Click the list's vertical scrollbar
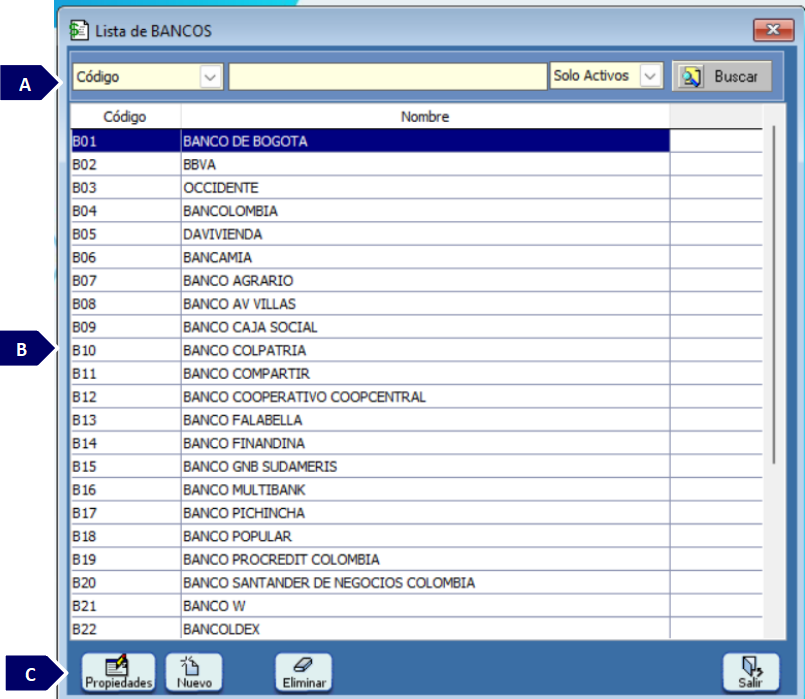This screenshot has height=699, width=805. [774, 295]
